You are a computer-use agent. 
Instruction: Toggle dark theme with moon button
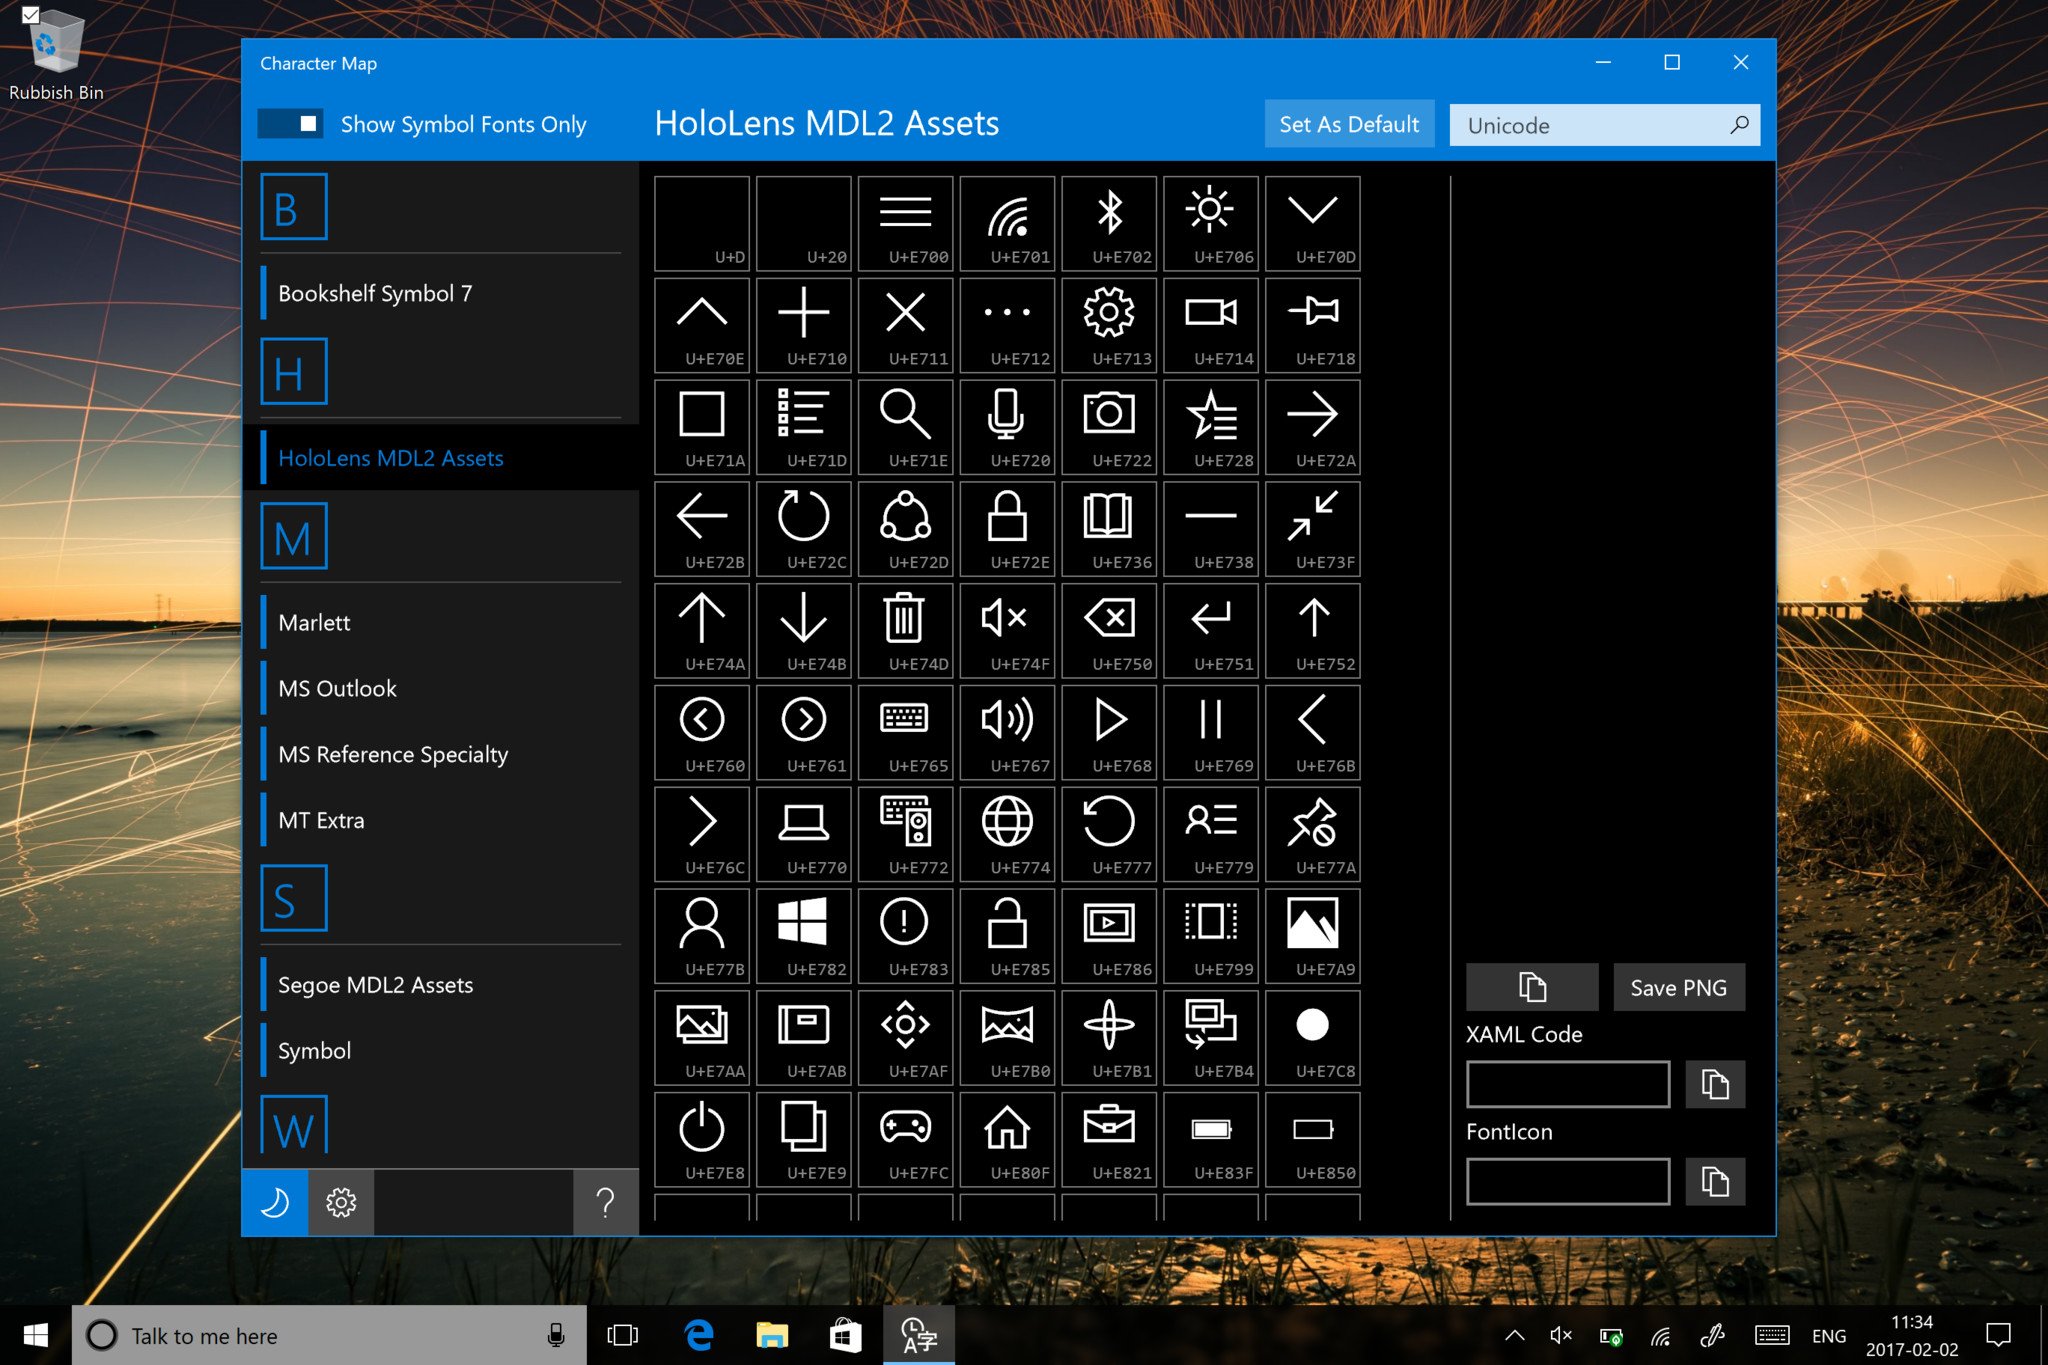point(275,1202)
